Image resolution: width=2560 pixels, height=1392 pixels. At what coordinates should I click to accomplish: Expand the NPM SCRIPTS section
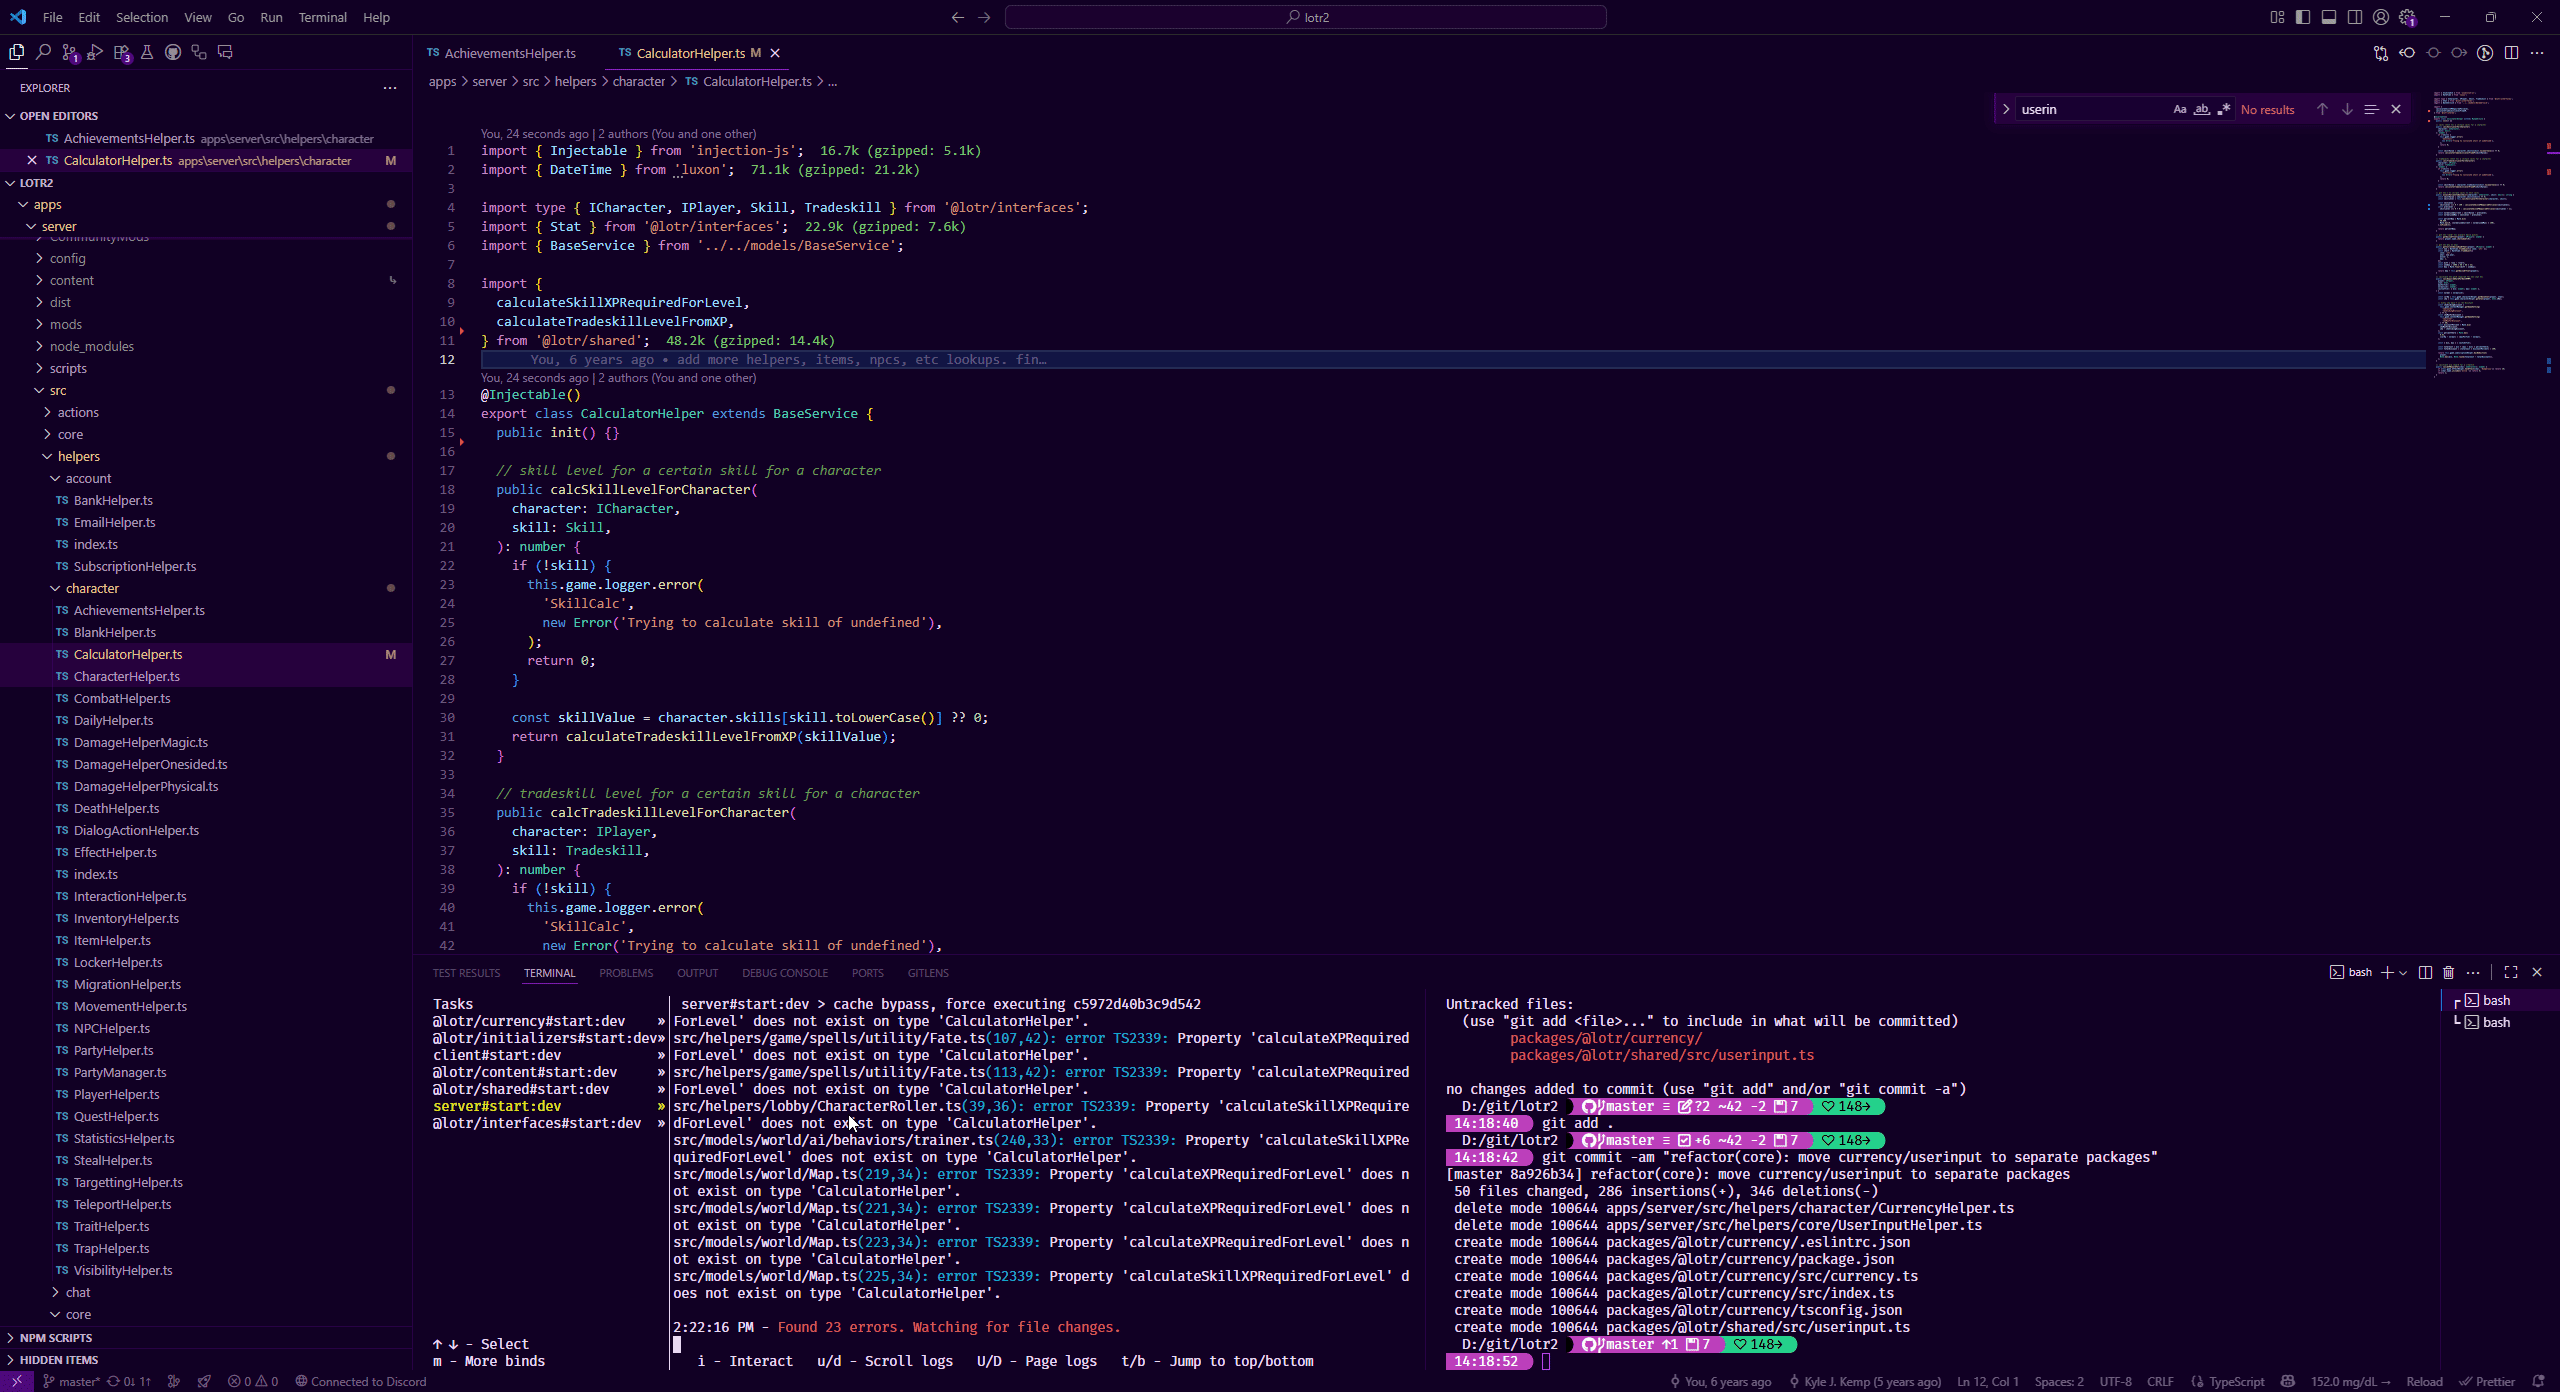(56, 1338)
